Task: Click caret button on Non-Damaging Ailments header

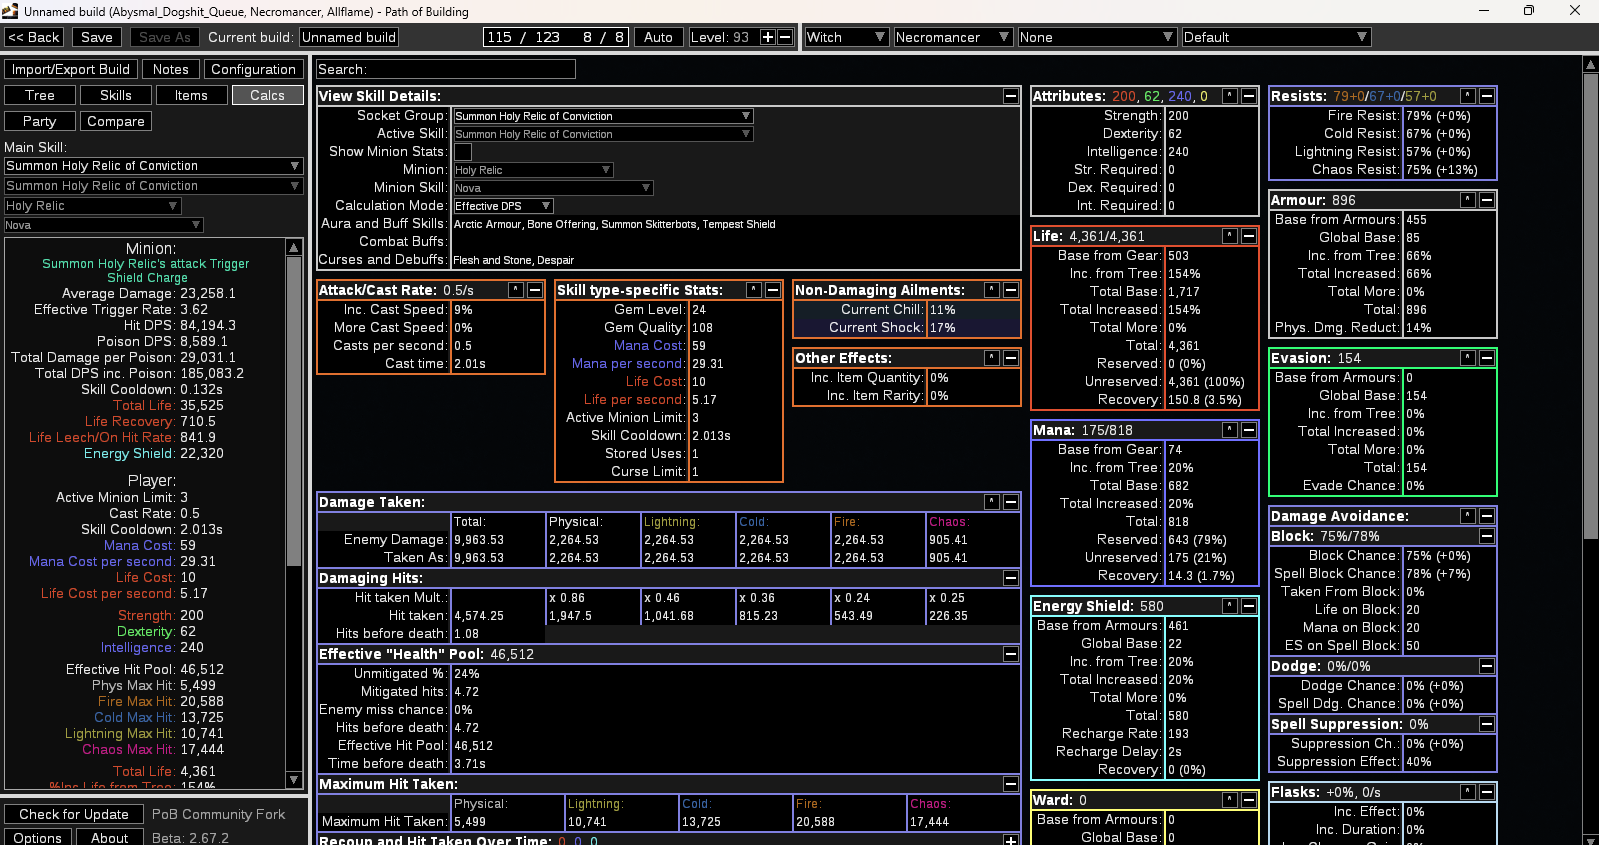Action: click(992, 290)
